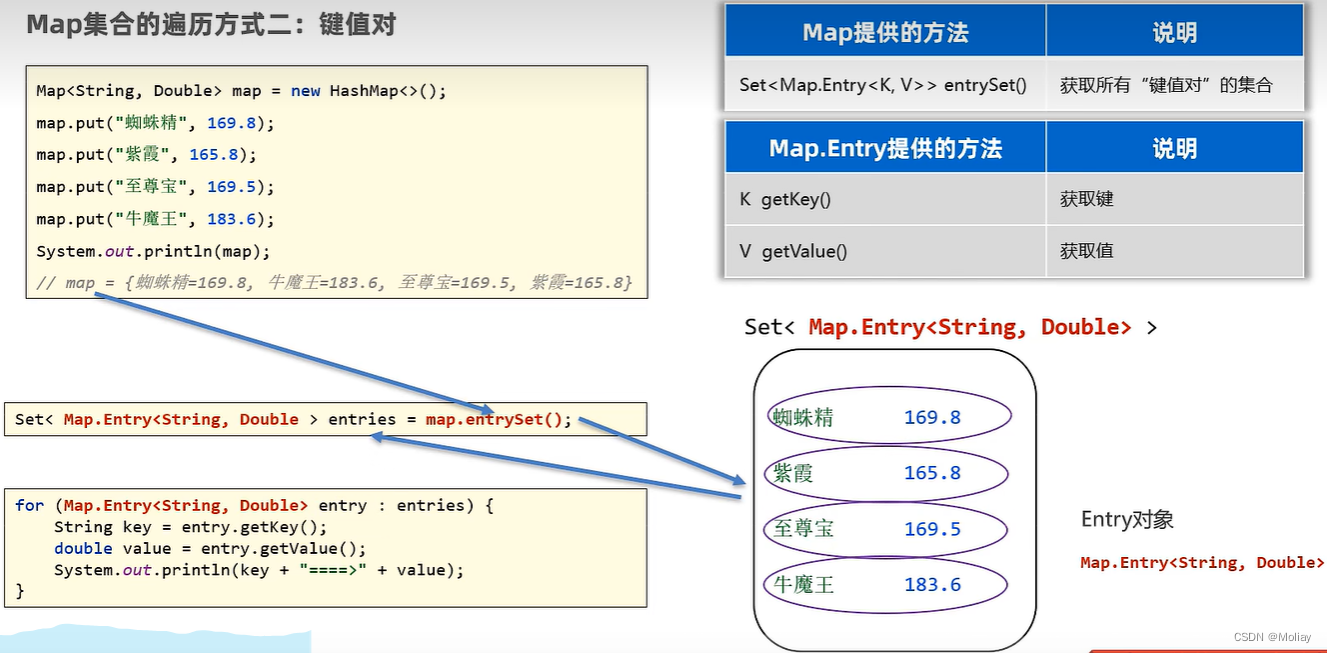The height and width of the screenshot is (653, 1327).
Task: Click the code line map.put("蜘蛛精", 169.8);
Action: (155, 123)
